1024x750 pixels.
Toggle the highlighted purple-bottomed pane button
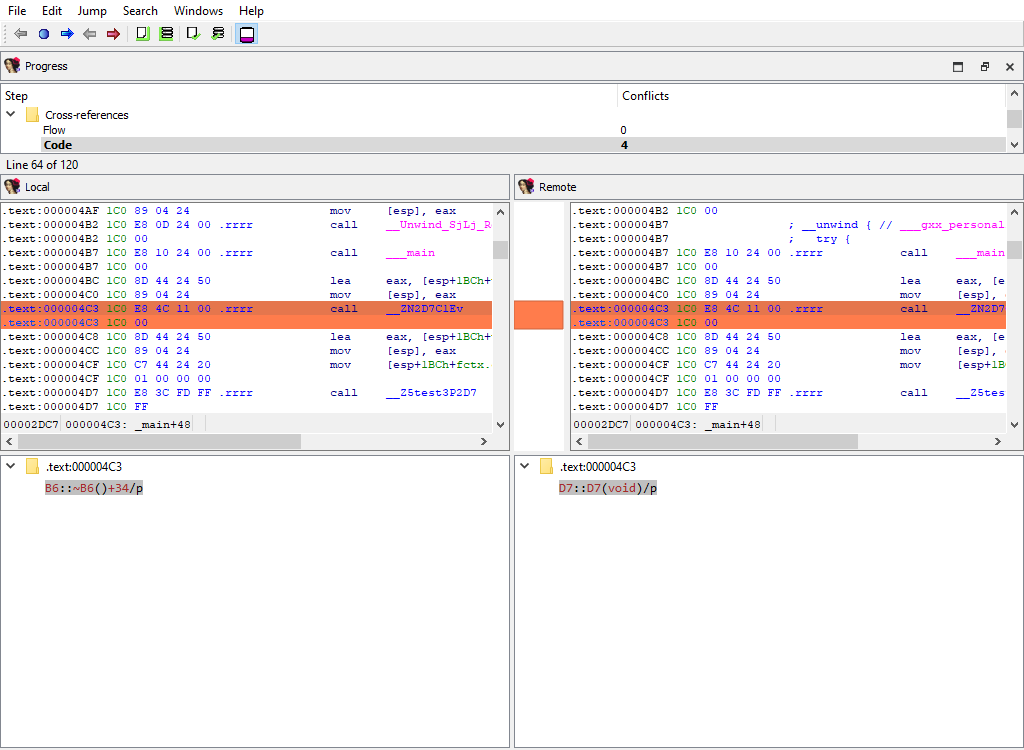point(246,34)
